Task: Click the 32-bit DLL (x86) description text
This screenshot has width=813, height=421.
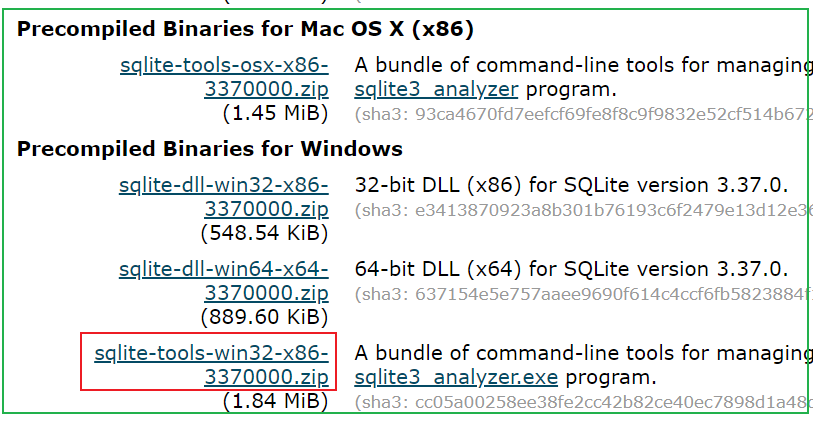Action: pos(571,185)
